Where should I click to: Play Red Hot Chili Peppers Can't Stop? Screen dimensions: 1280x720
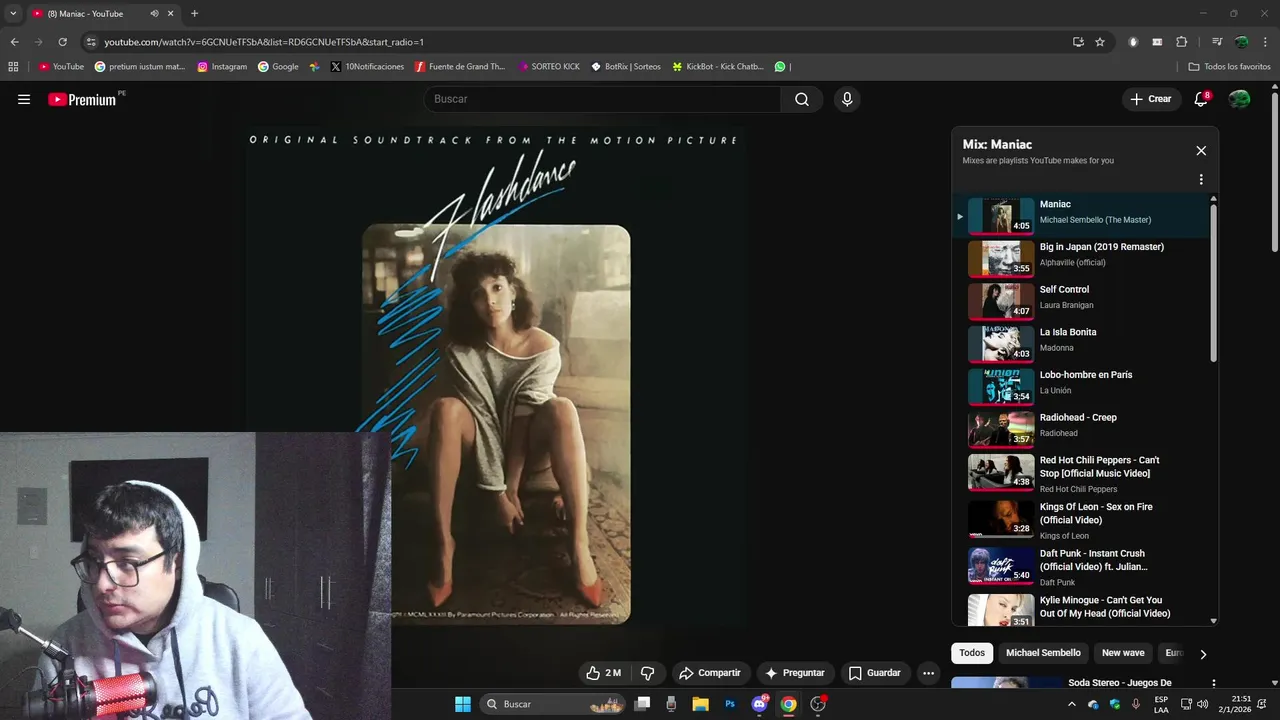pyautogui.click(x=1081, y=473)
